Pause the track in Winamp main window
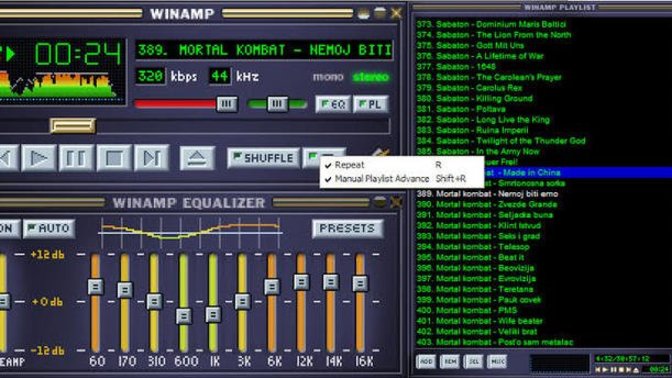 [x=76, y=158]
